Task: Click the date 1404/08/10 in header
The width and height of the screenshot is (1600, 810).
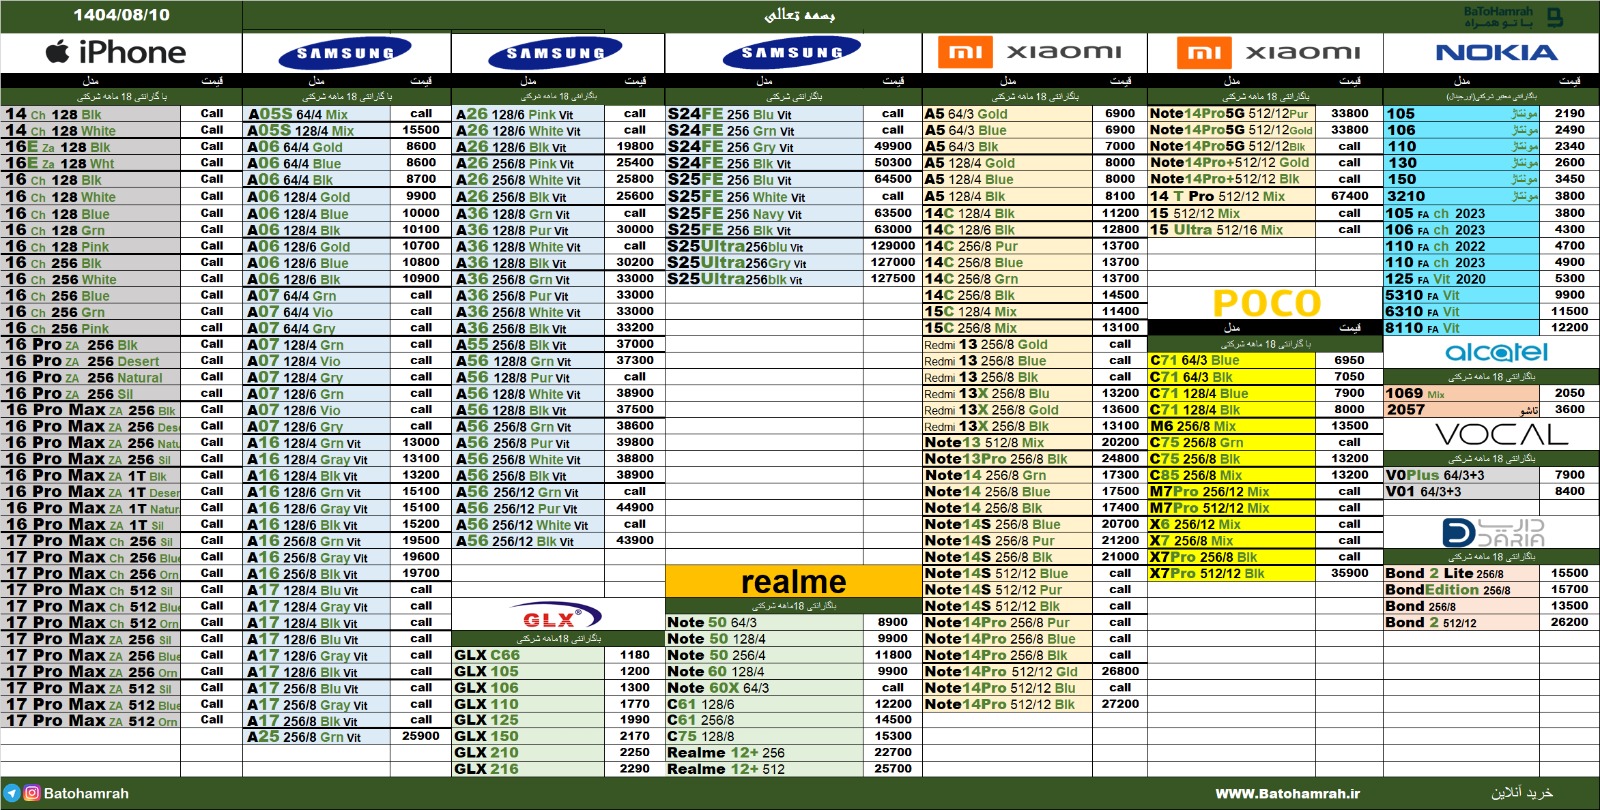Action: (121, 15)
